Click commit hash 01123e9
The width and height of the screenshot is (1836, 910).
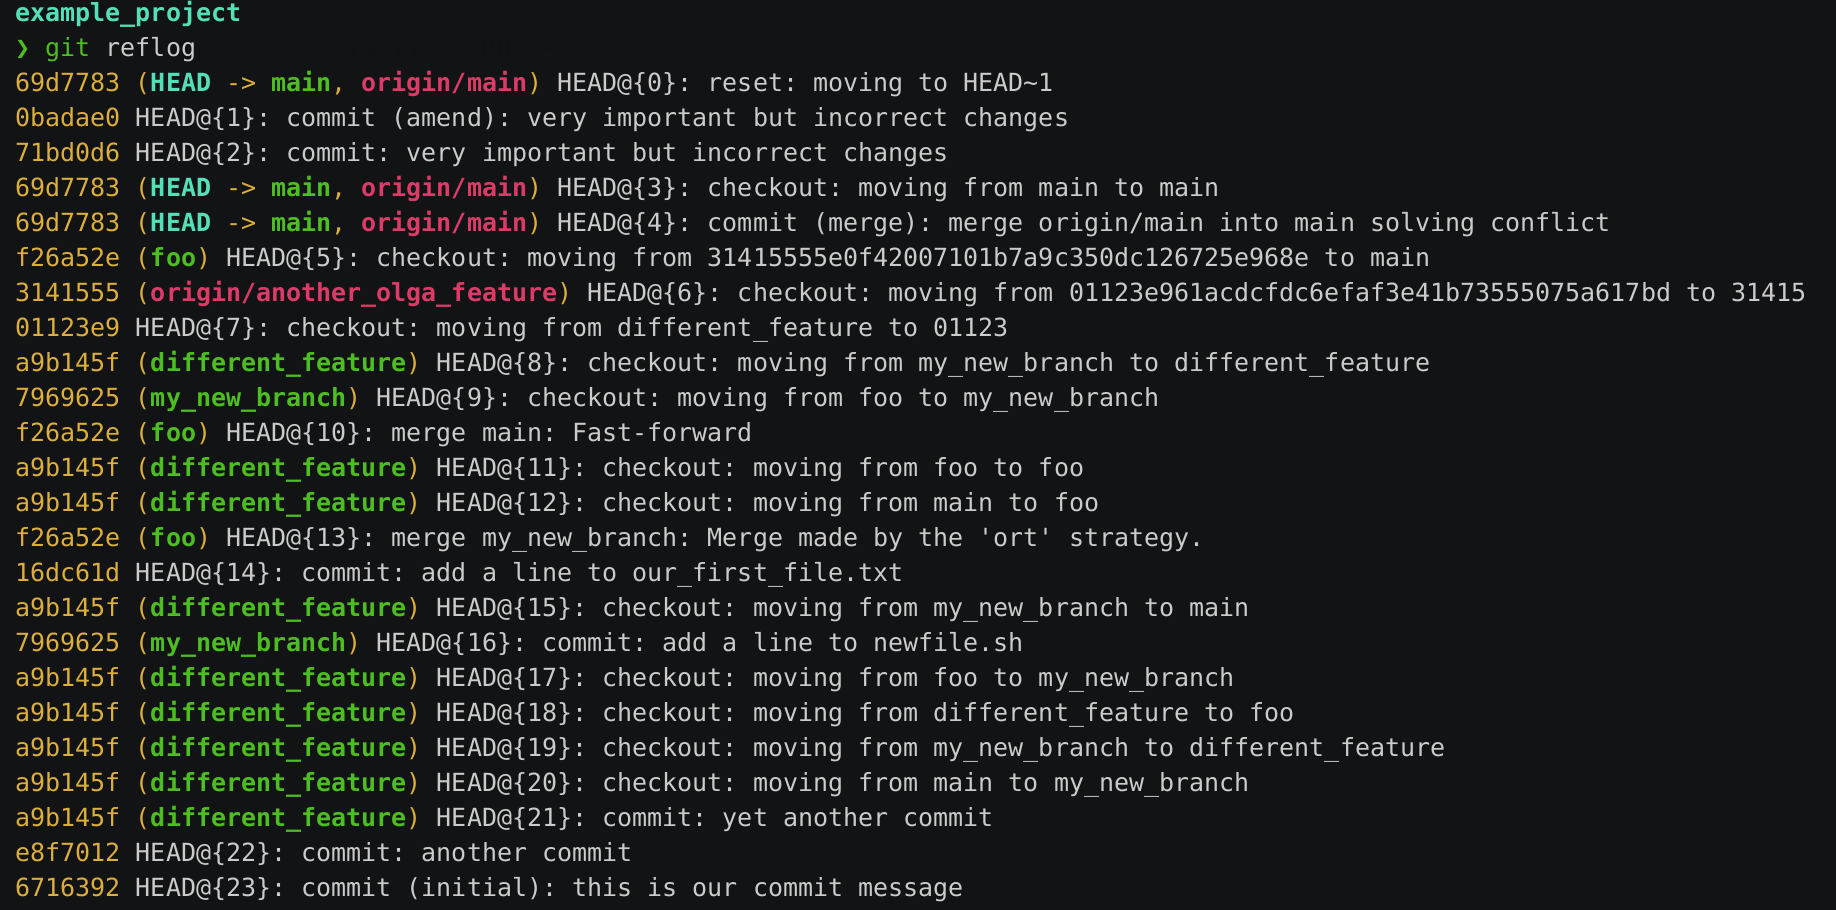point(67,328)
